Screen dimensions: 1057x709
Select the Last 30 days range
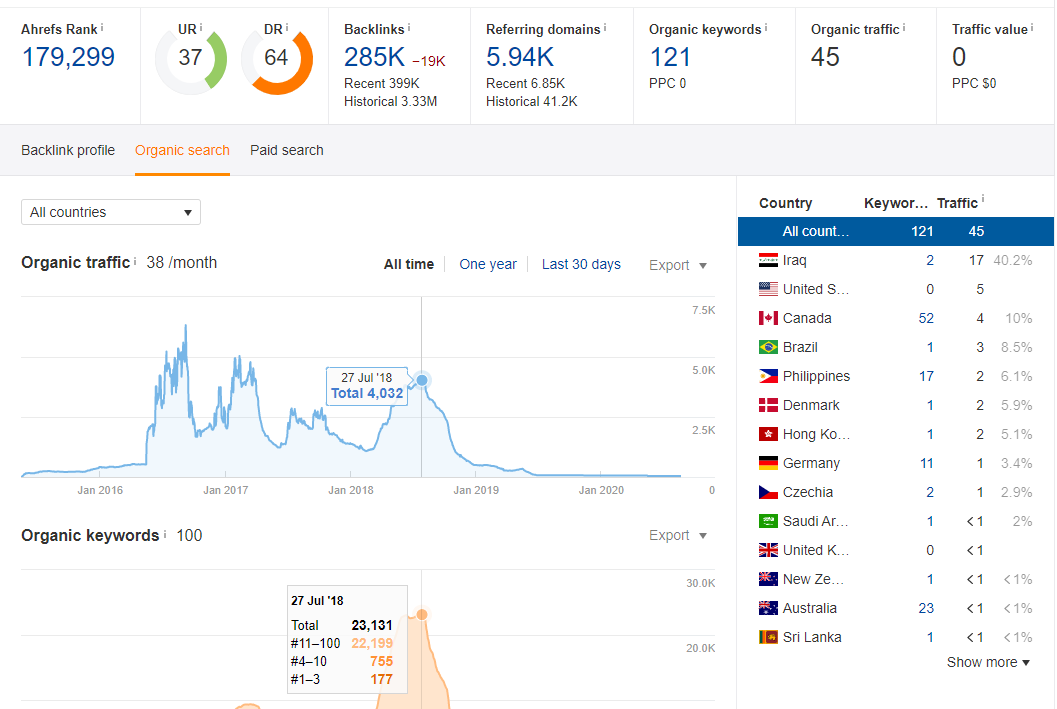pyautogui.click(x=581, y=264)
